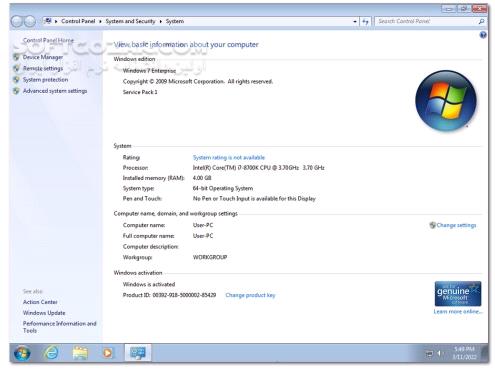Image resolution: width=495 pixels, height=371 pixels.
Task: Open Windows Media Player taskbar icon
Action: [107, 353]
